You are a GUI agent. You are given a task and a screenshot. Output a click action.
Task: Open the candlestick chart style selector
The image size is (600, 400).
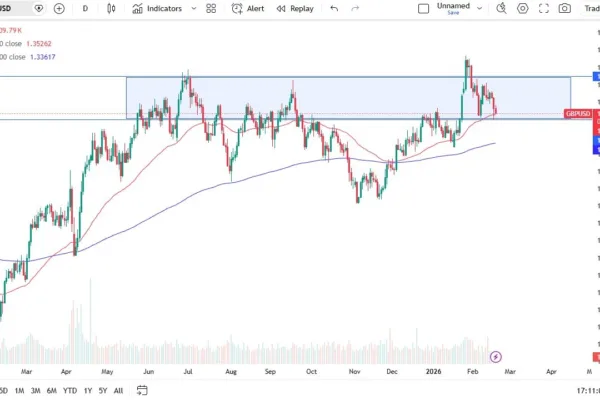click(x=111, y=8)
